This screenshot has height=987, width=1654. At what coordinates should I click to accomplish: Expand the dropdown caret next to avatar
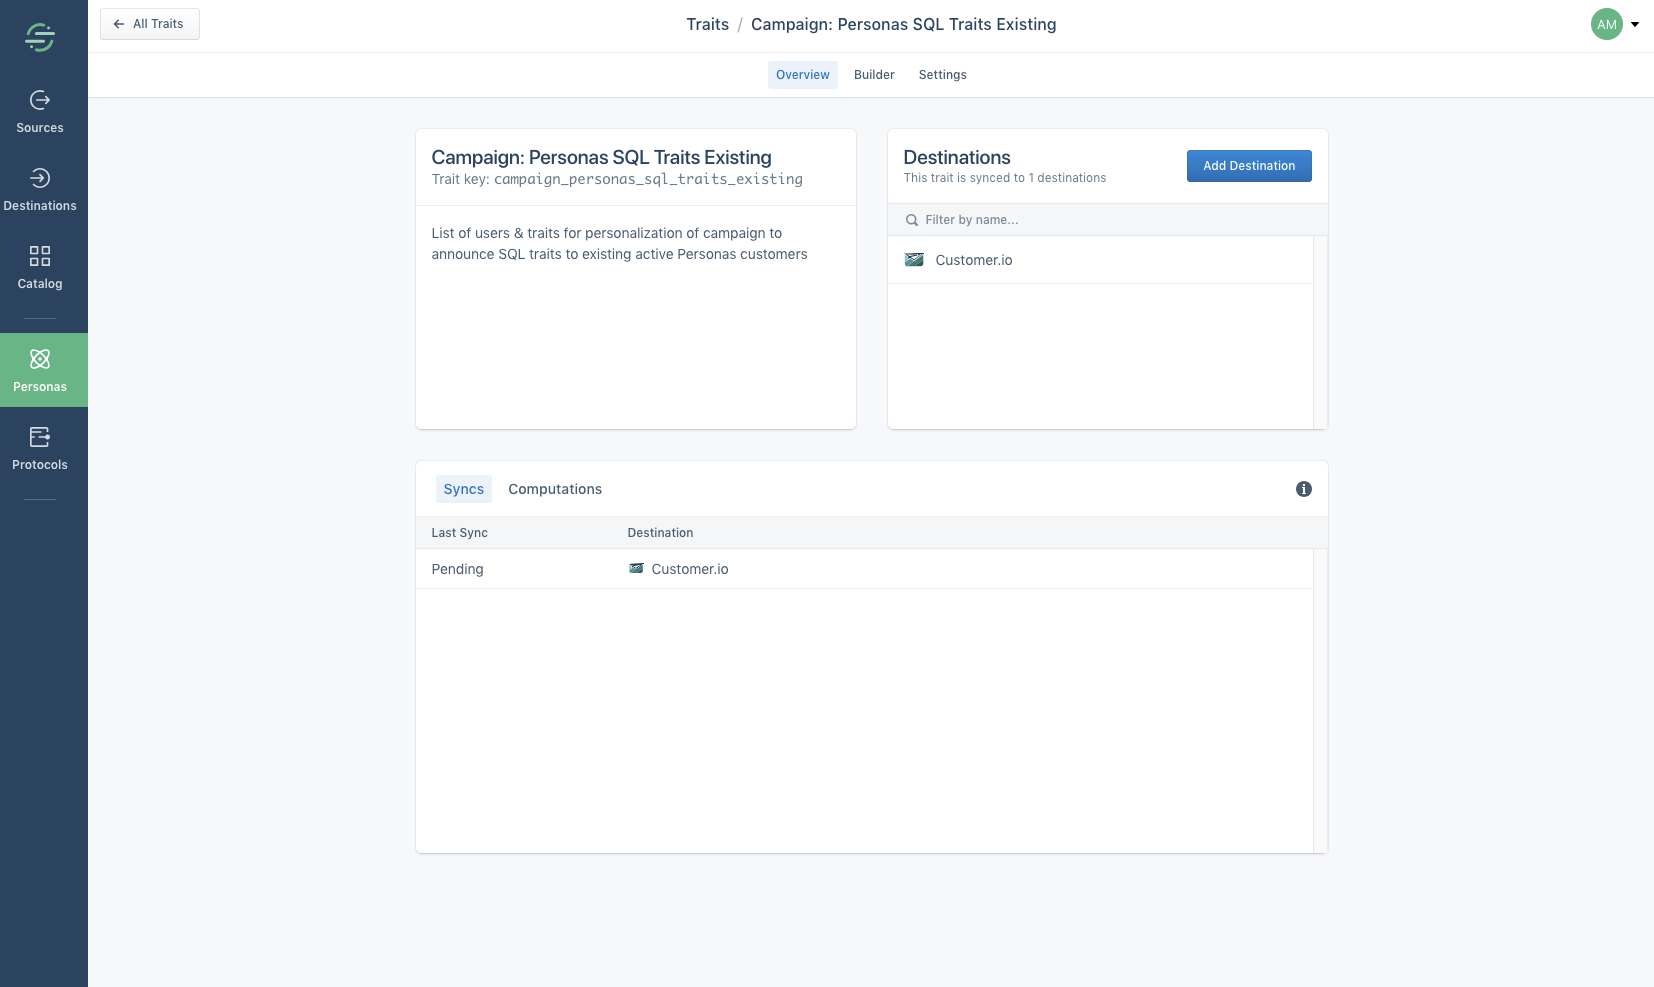(x=1633, y=24)
